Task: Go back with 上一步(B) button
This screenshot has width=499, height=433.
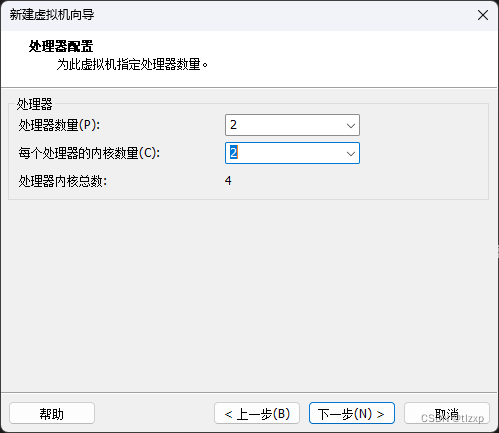Action: (257, 413)
